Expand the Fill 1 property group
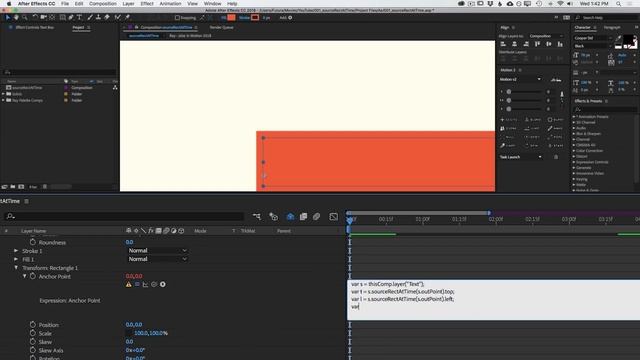640x360 pixels. point(16,259)
